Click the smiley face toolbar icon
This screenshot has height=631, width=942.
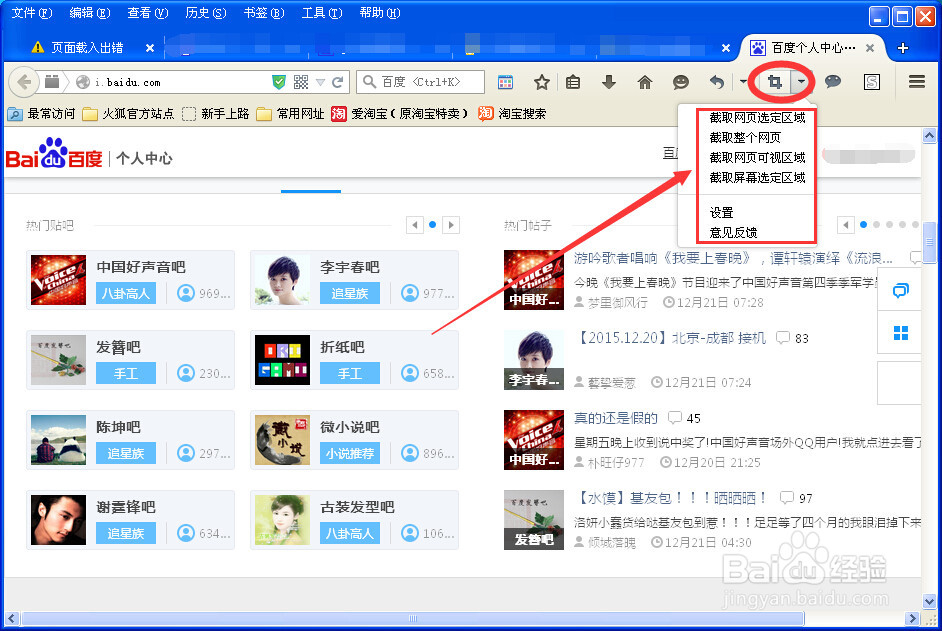681,82
